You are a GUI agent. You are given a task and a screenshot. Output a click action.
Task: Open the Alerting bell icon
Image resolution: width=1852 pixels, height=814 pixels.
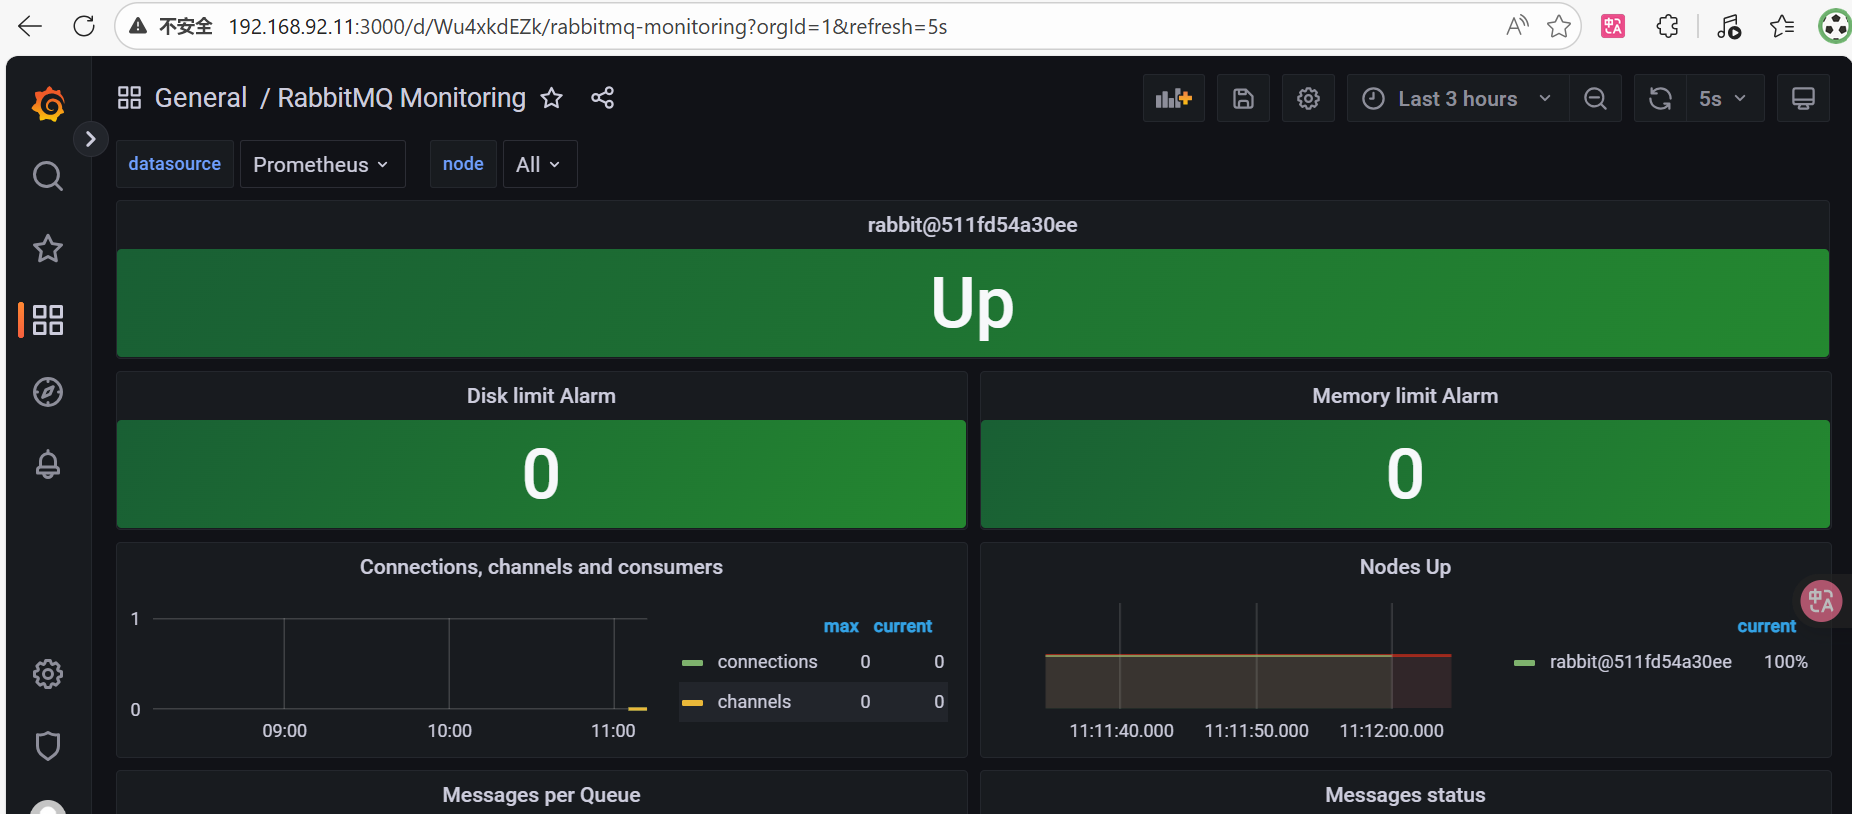coord(48,464)
